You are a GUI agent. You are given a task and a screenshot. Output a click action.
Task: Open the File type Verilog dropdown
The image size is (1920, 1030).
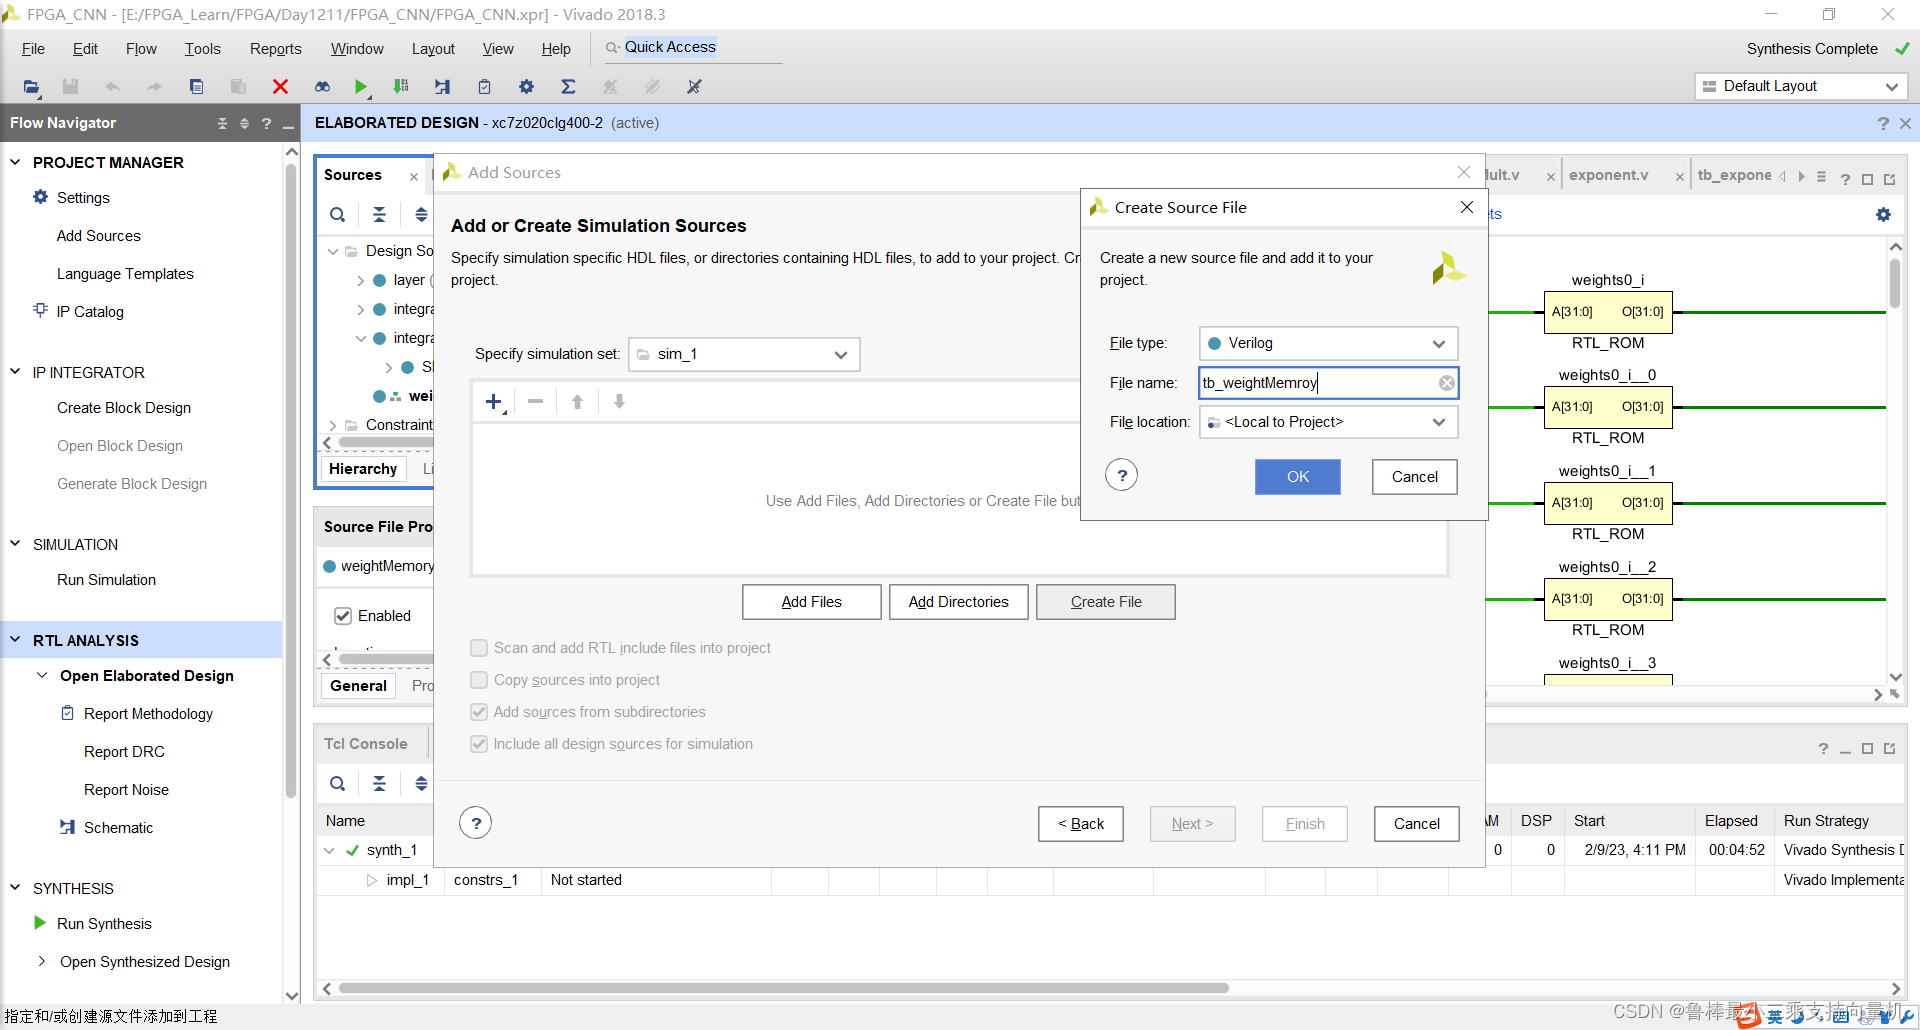(x=1328, y=343)
